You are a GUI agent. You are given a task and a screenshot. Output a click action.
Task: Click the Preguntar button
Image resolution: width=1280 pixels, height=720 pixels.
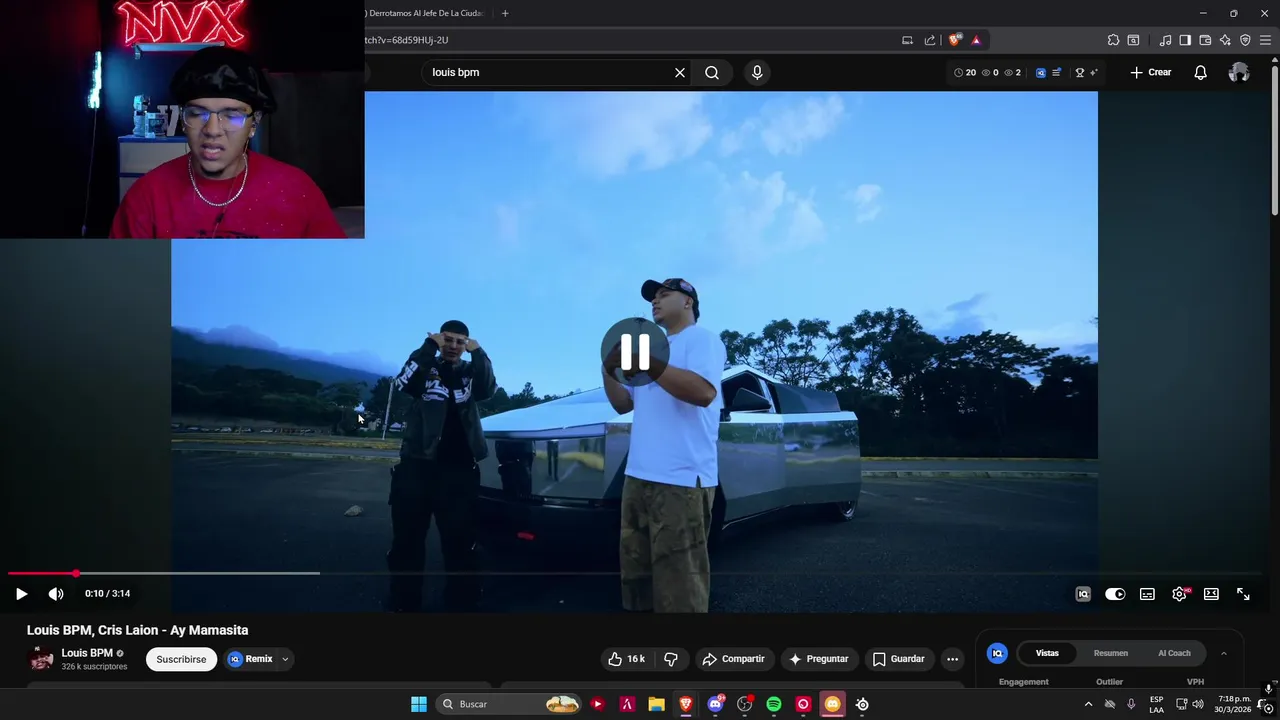(819, 659)
